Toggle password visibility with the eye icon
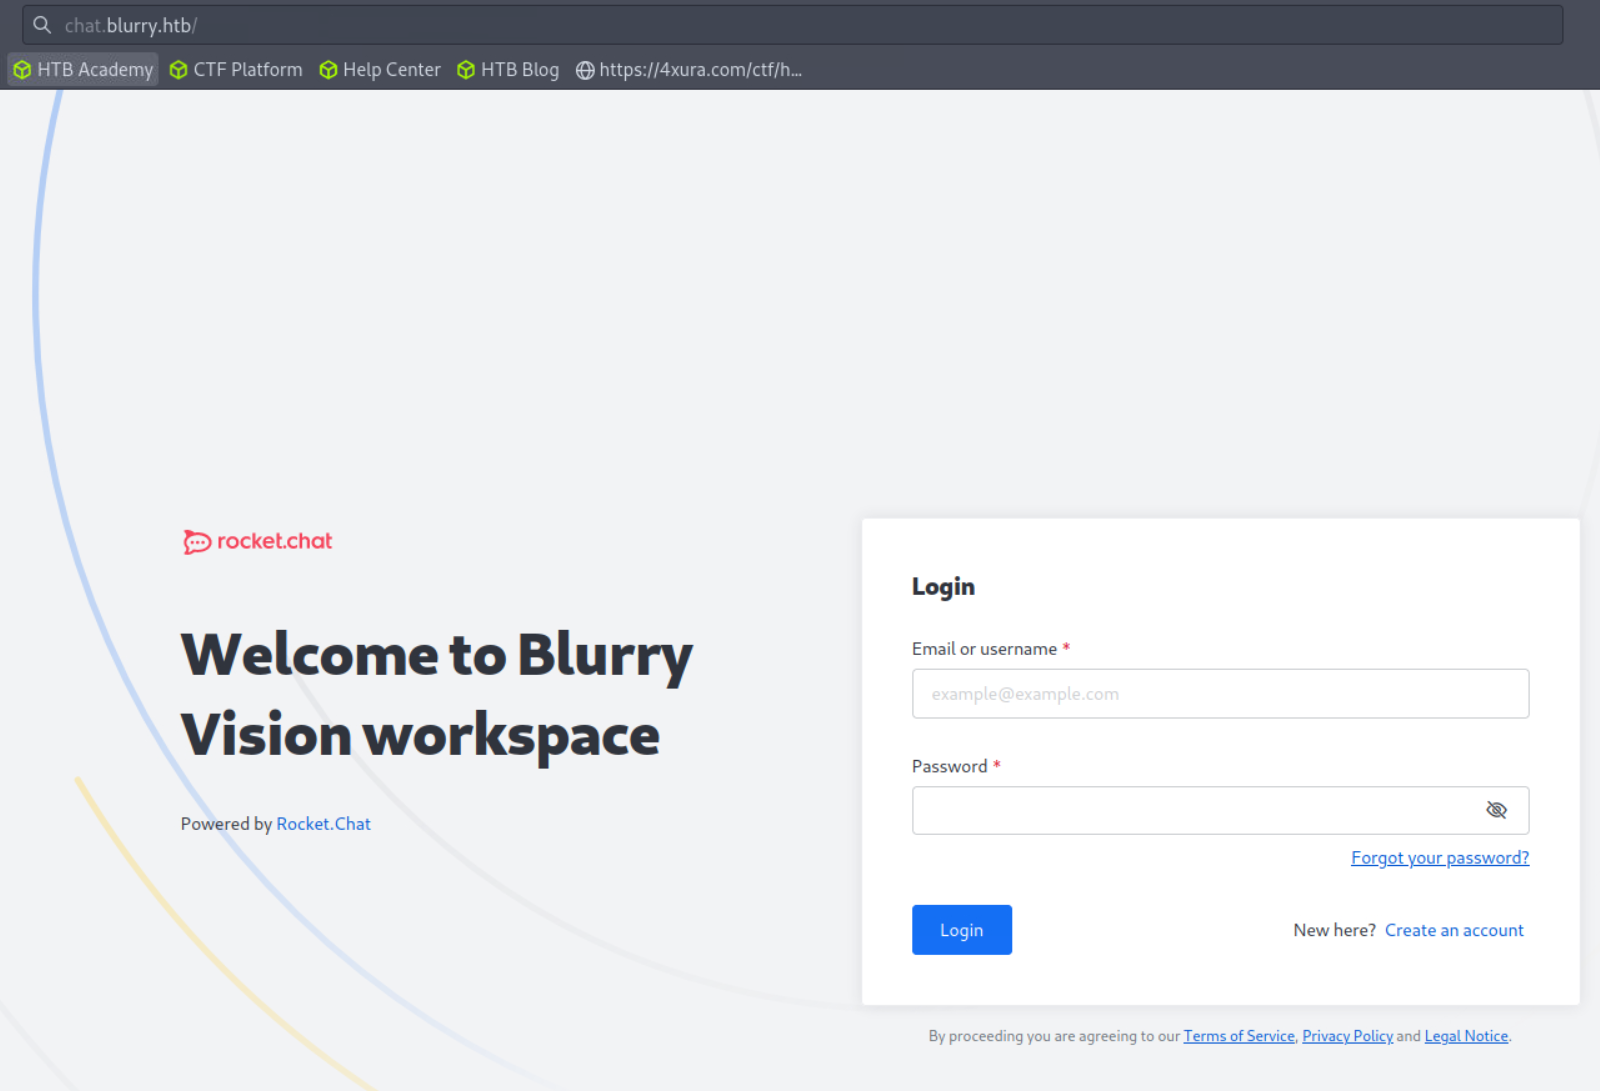The width and height of the screenshot is (1600, 1091). coord(1496,810)
